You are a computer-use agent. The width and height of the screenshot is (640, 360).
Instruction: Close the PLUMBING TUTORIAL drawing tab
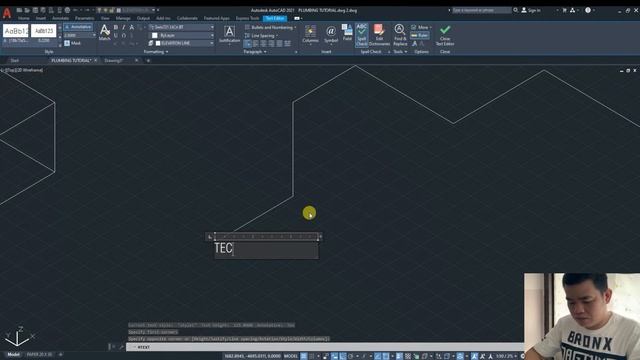pos(96,60)
